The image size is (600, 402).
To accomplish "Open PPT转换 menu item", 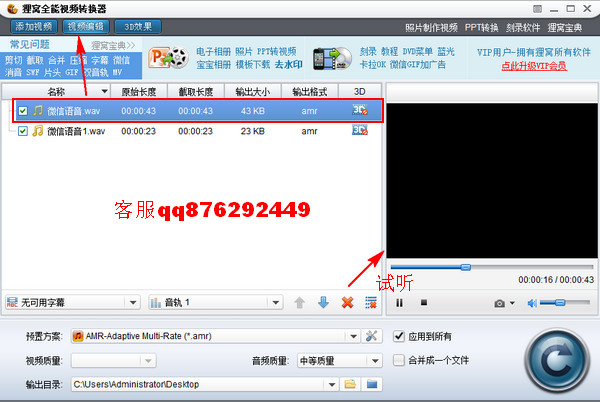I will pyautogui.click(x=481, y=28).
